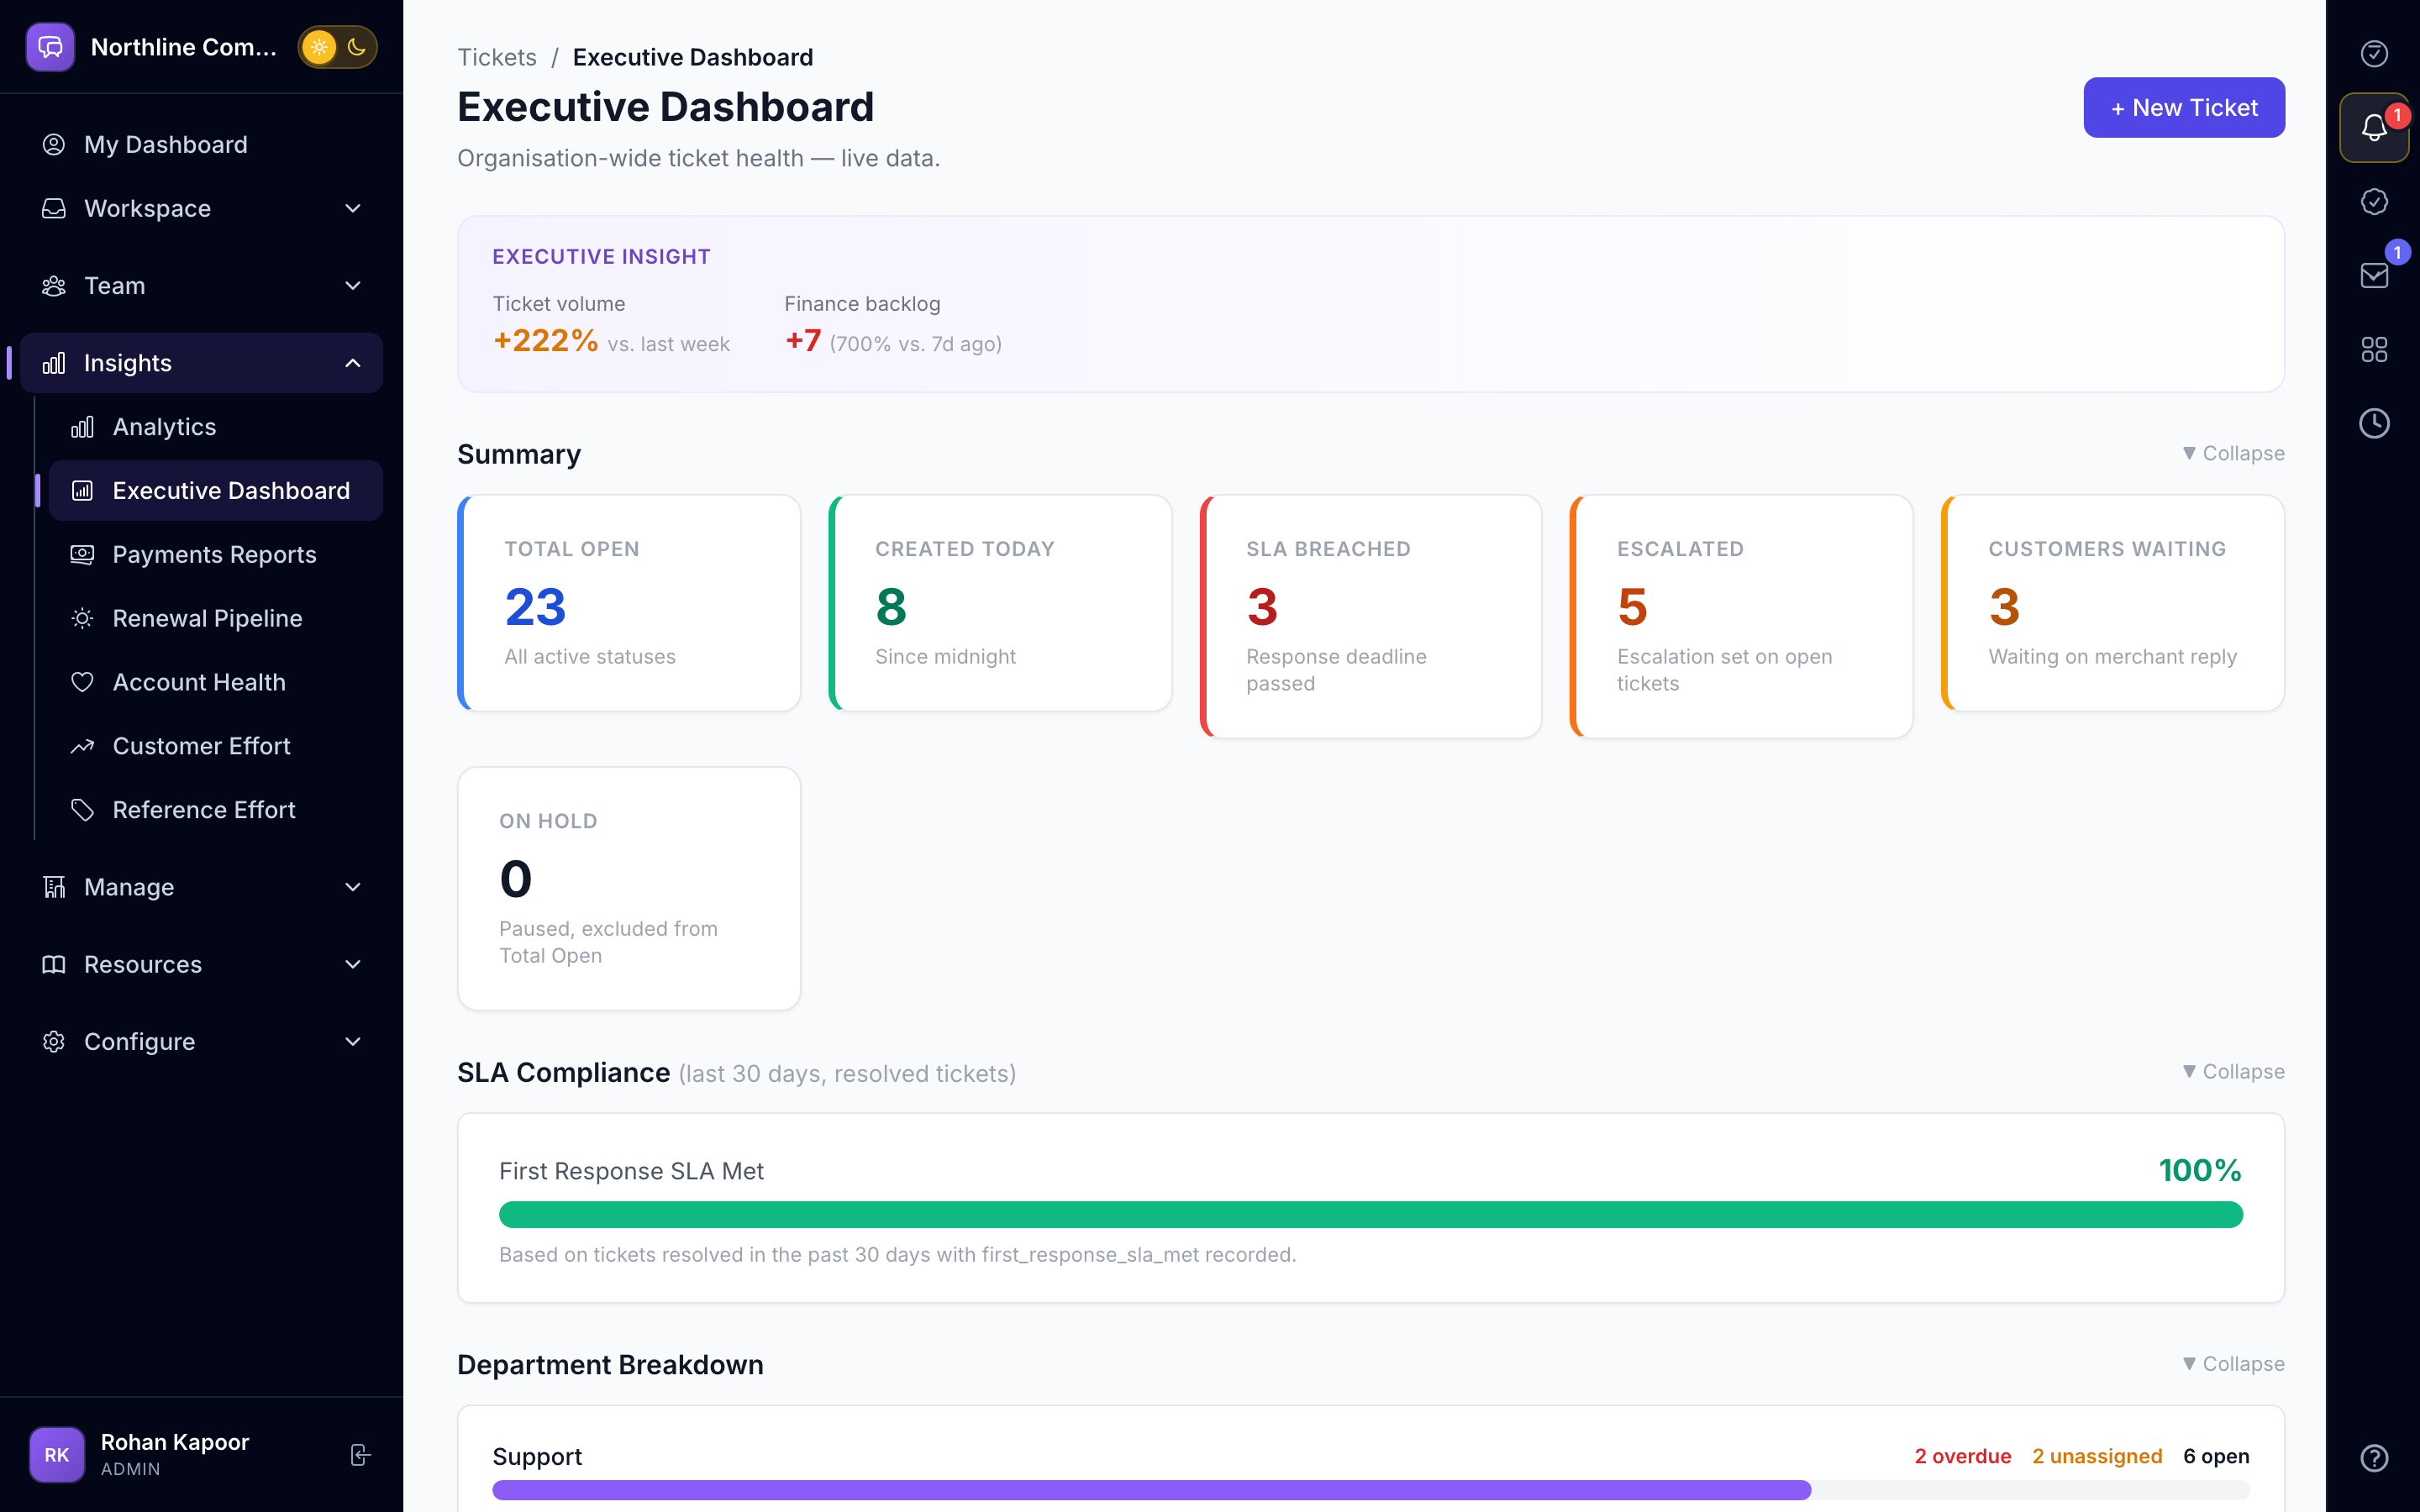Click the approvals checkmark badge icon

[2374, 201]
